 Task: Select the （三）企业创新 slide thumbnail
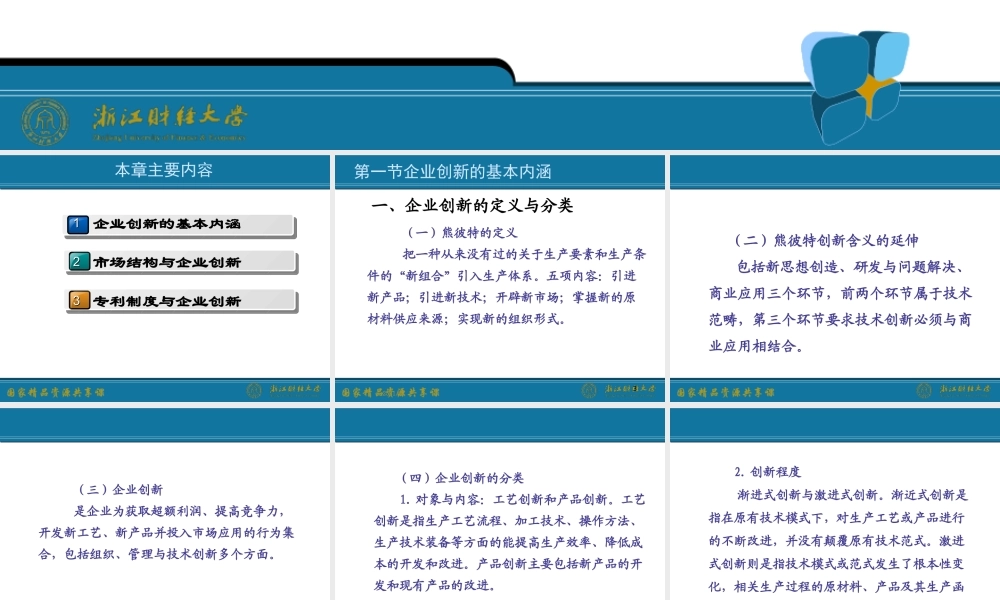coord(165,520)
